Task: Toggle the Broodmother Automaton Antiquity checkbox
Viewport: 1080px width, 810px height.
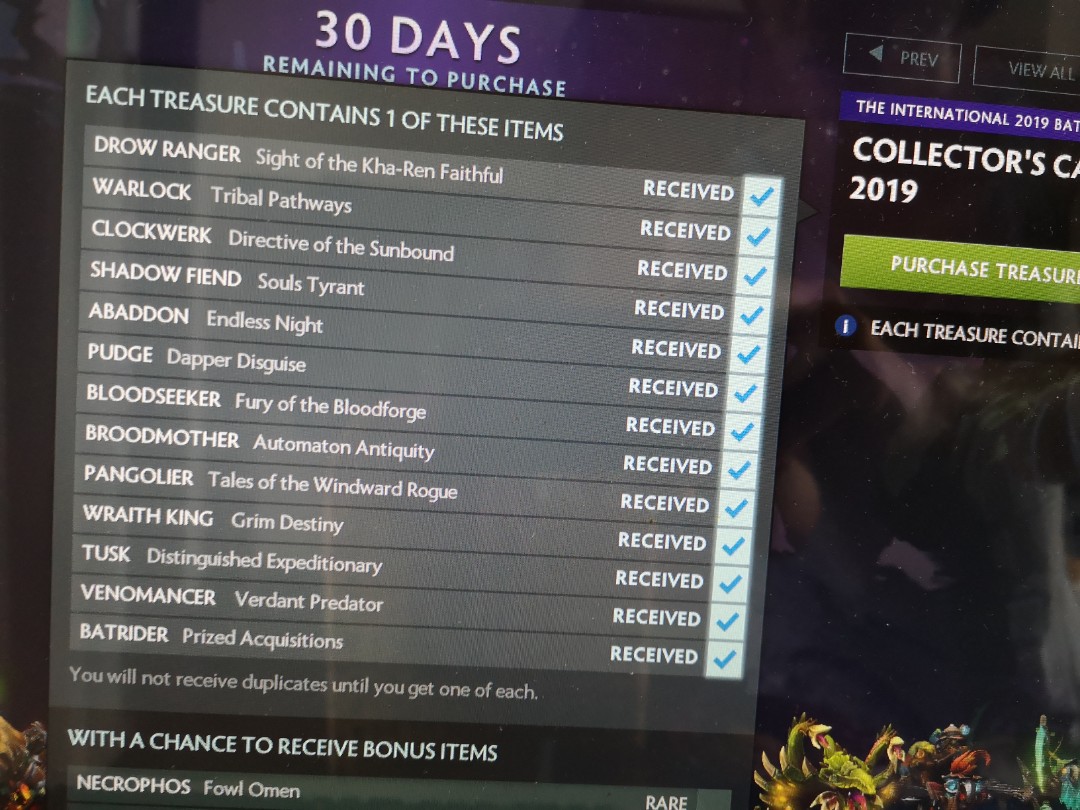Action: coord(740,470)
